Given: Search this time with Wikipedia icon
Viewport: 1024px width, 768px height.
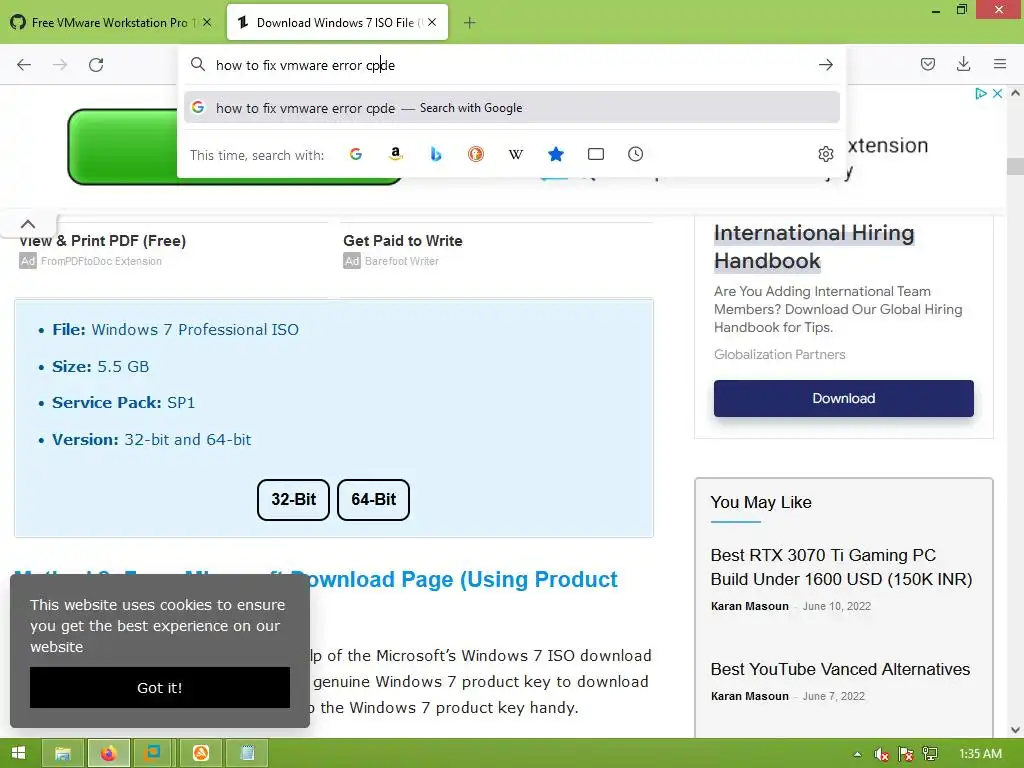Looking at the screenshot, I should [515, 154].
